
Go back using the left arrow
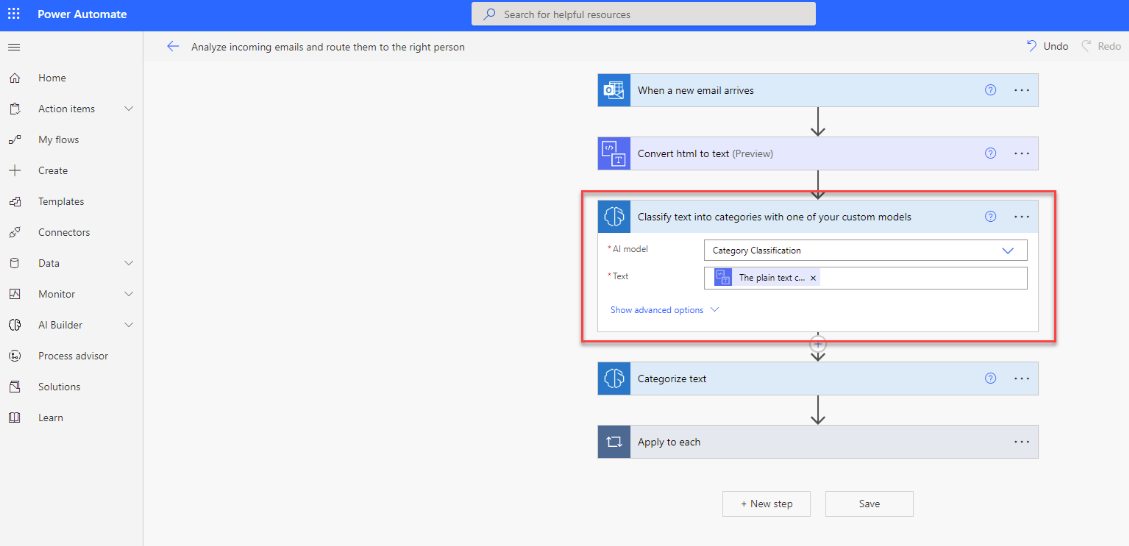(173, 46)
